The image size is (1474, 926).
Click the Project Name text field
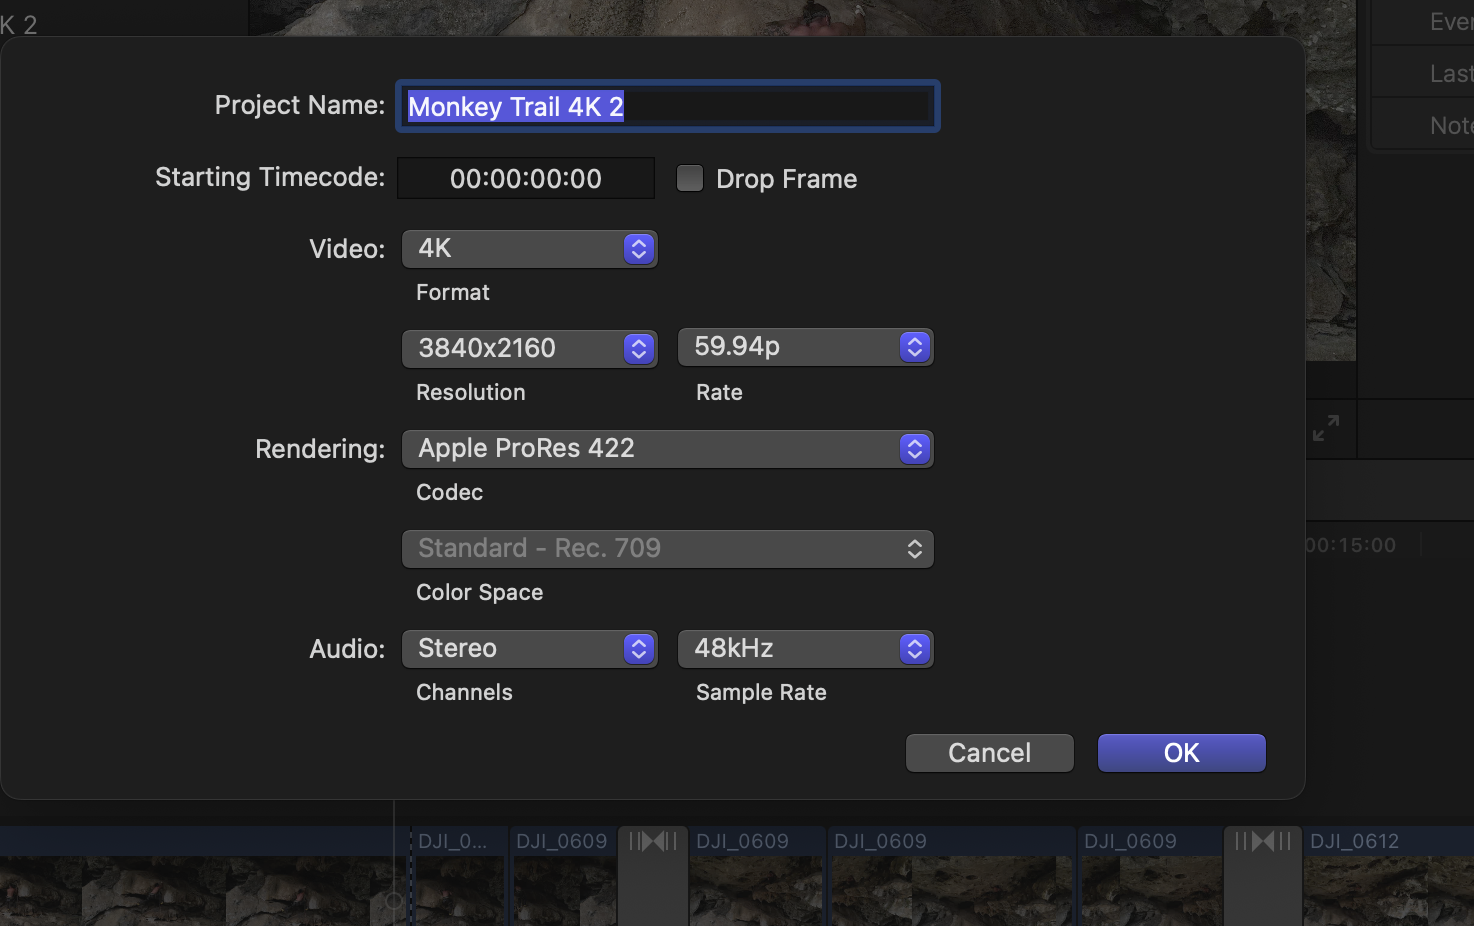pyautogui.click(x=667, y=106)
